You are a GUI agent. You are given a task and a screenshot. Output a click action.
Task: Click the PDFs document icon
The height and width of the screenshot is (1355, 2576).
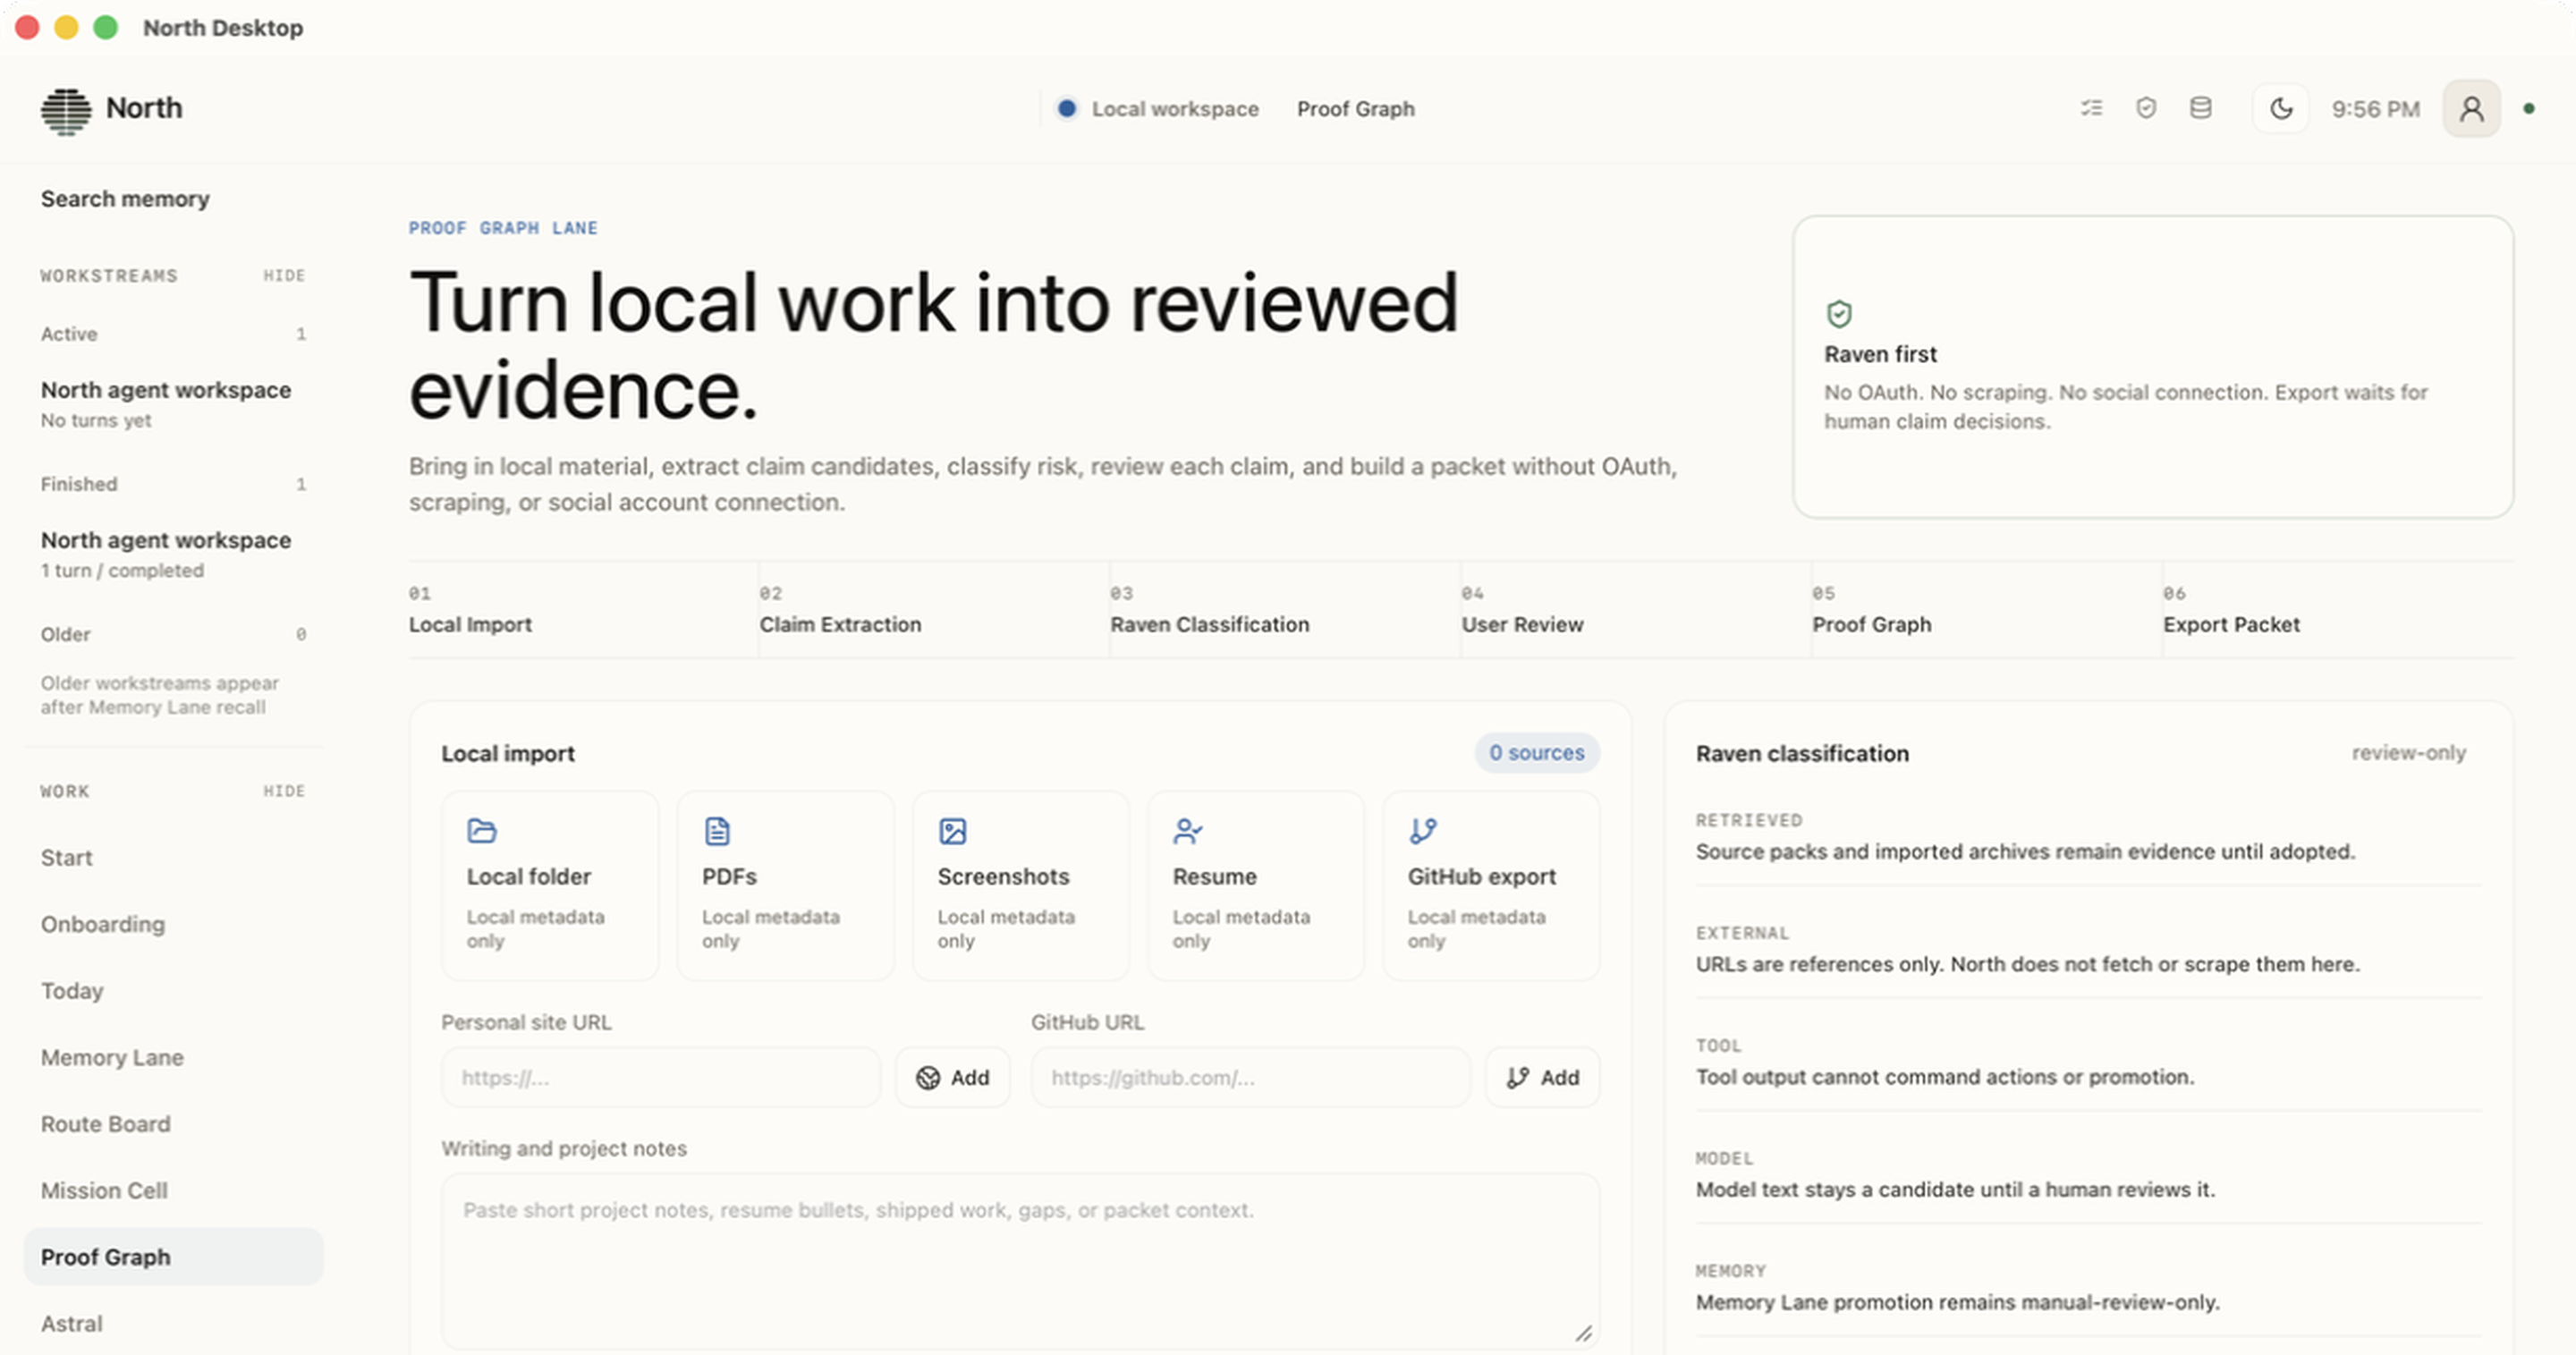point(717,830)
